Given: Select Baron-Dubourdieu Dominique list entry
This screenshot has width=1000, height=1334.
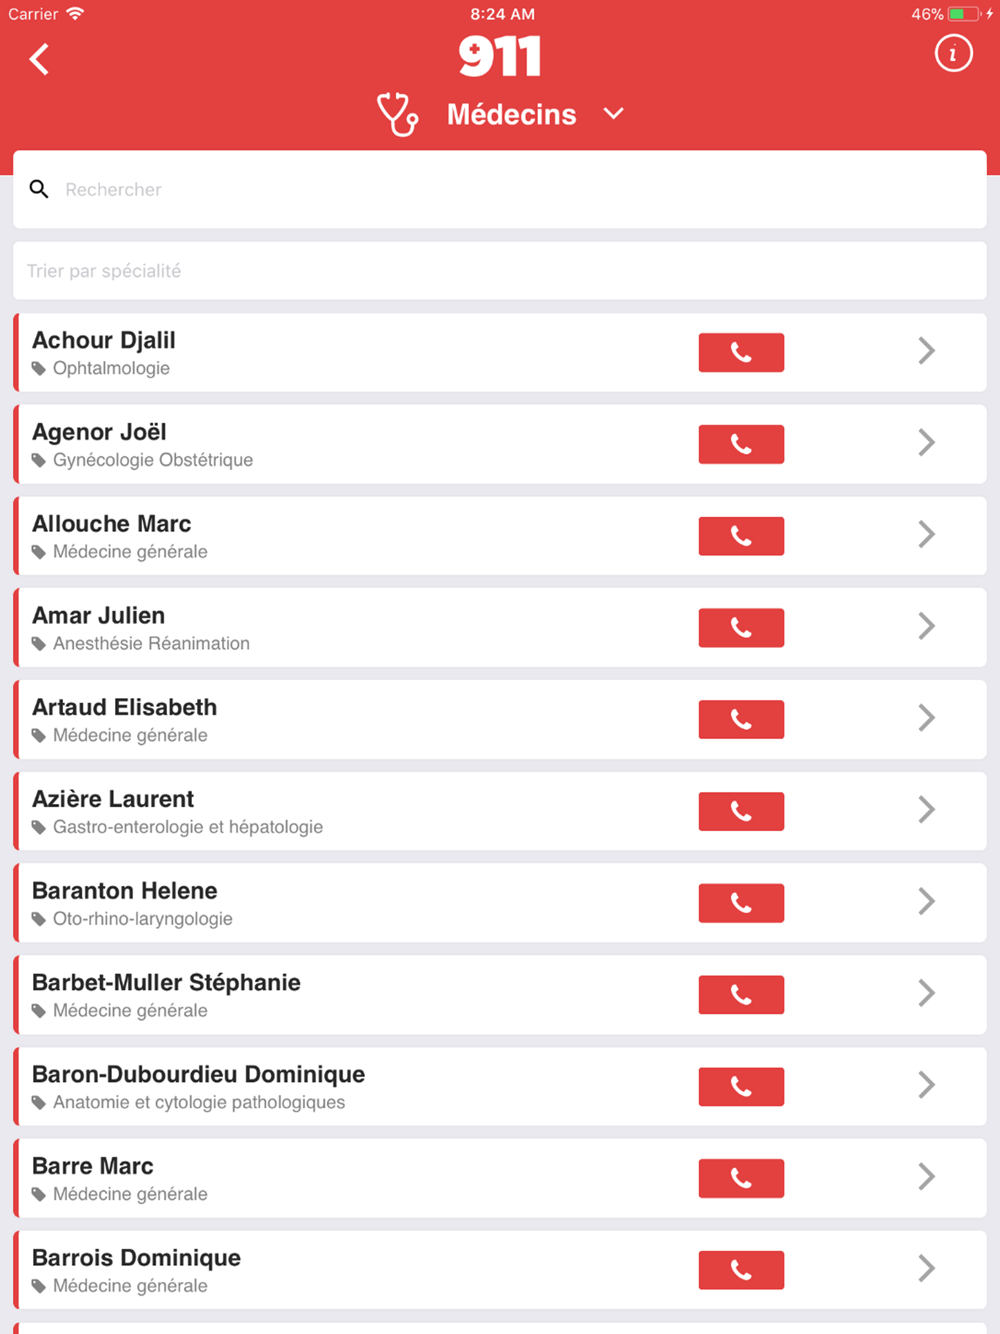Looking at the screenshot, I should (x=500, y=1087).
